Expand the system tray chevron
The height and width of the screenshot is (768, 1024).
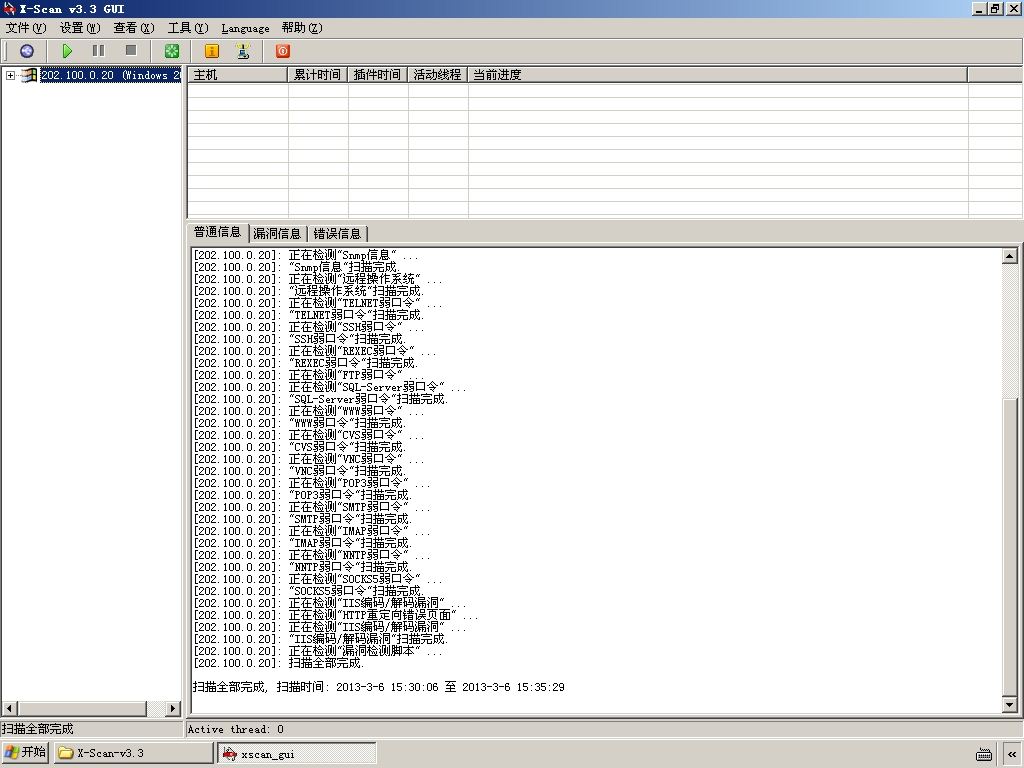pyautogui.click(x=1012, y=754)
